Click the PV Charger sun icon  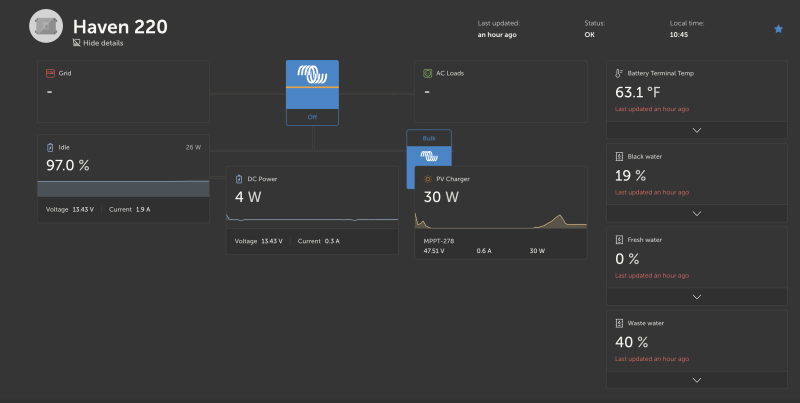point(428,179)
